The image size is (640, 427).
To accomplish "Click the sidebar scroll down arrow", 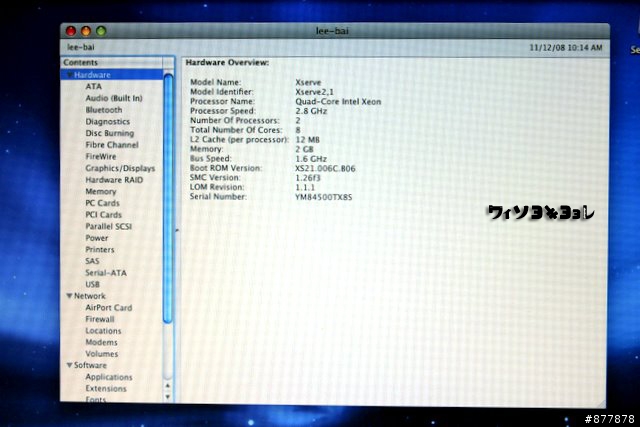I will coord(168,396).
